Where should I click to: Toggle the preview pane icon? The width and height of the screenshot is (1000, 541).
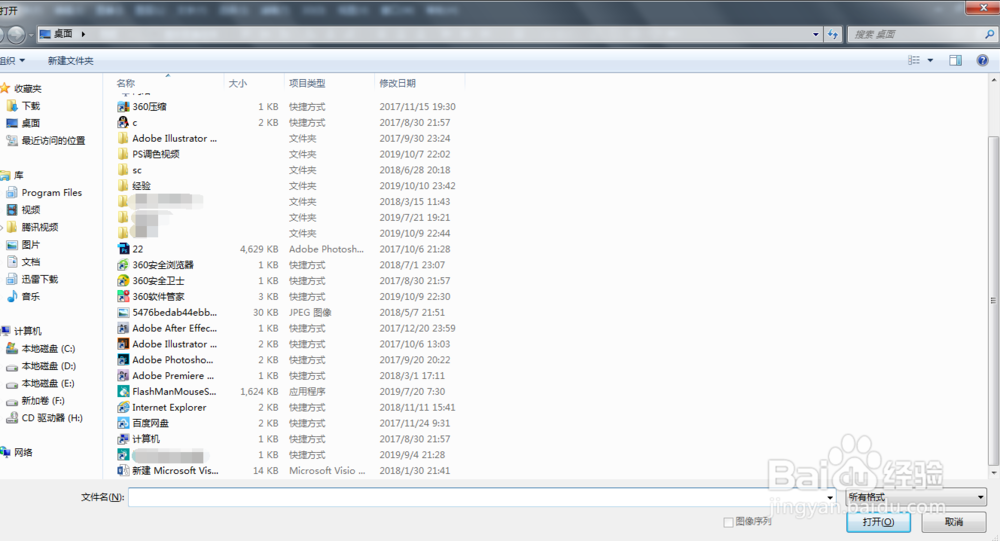point(955,61)
